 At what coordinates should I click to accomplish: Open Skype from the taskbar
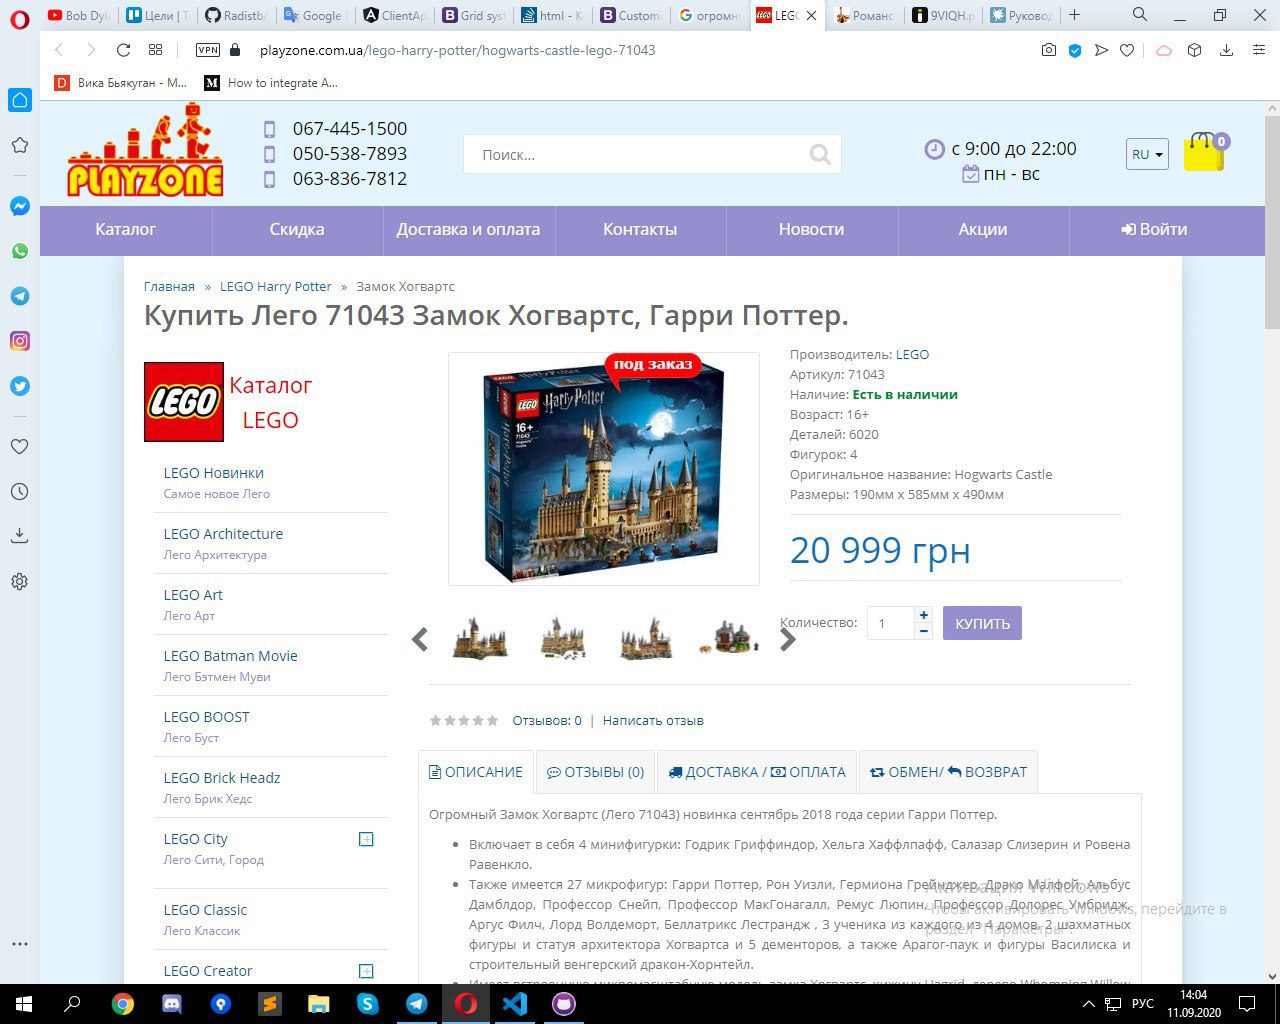click(368, 1004)
